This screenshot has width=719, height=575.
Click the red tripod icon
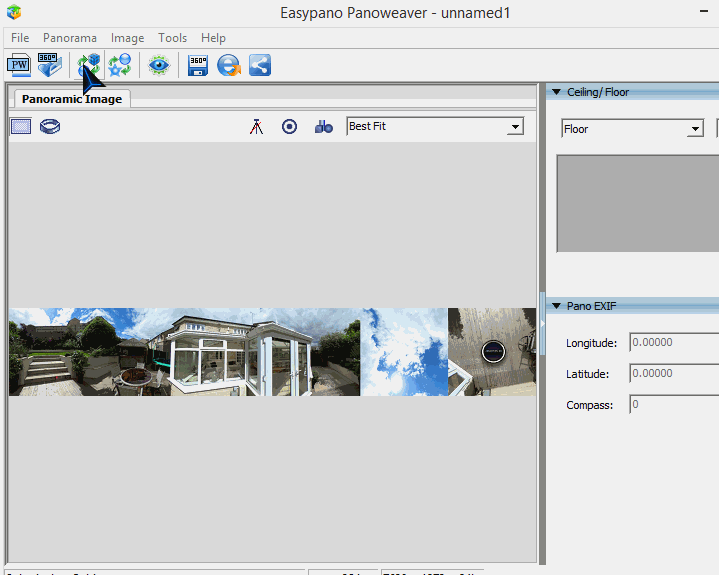(x=257, y=127)
